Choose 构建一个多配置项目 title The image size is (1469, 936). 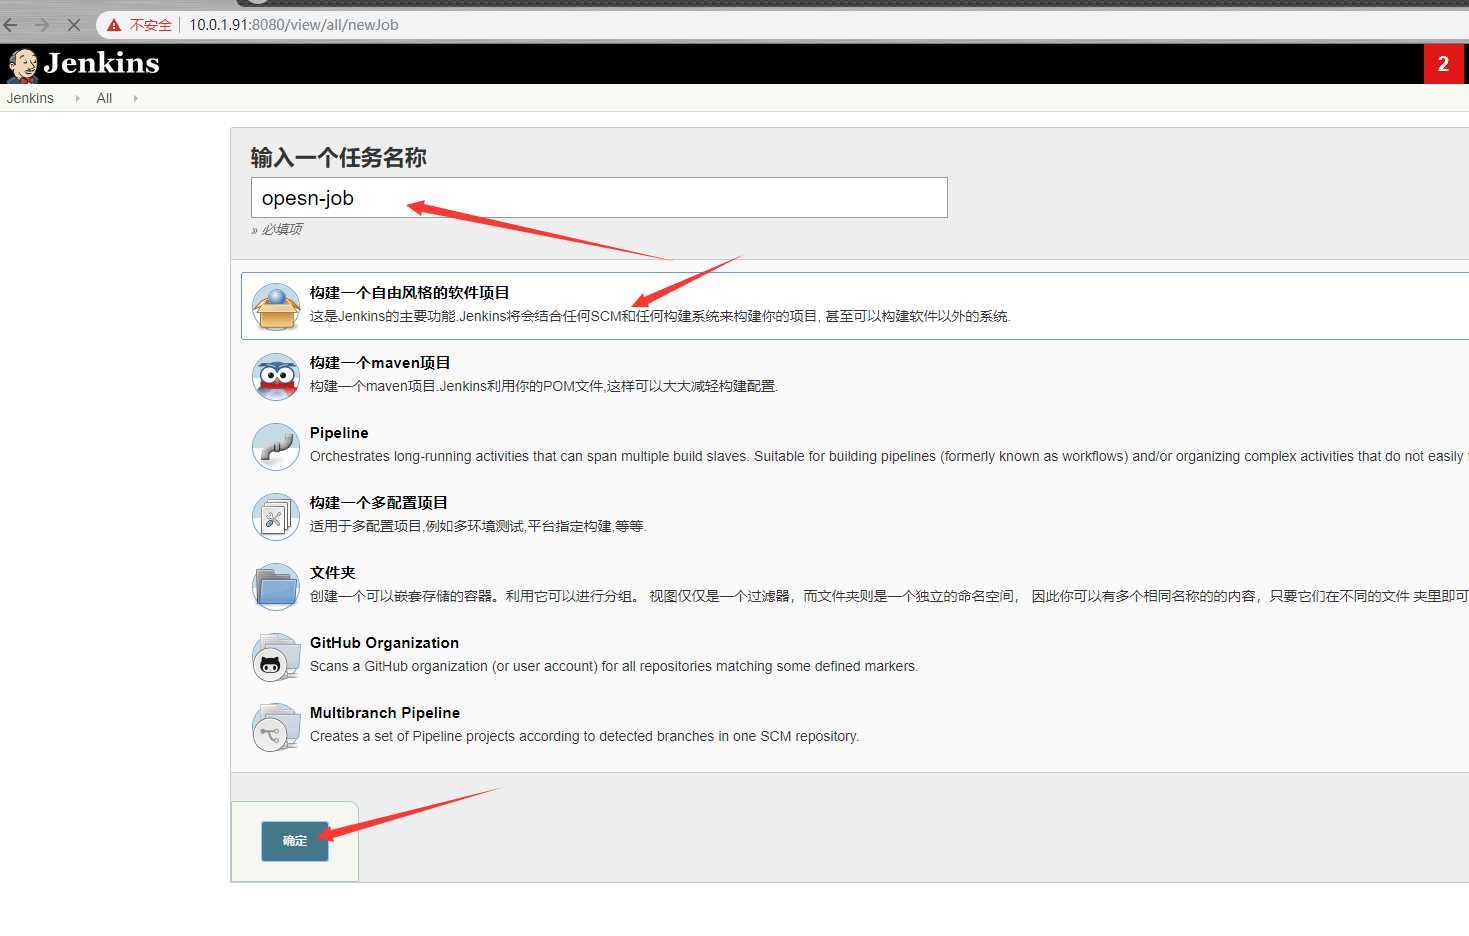click(x=379, y=503)
